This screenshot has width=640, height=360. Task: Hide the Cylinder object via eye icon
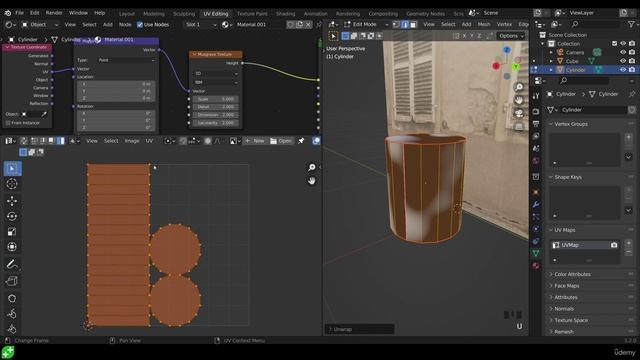click(623, 70)
